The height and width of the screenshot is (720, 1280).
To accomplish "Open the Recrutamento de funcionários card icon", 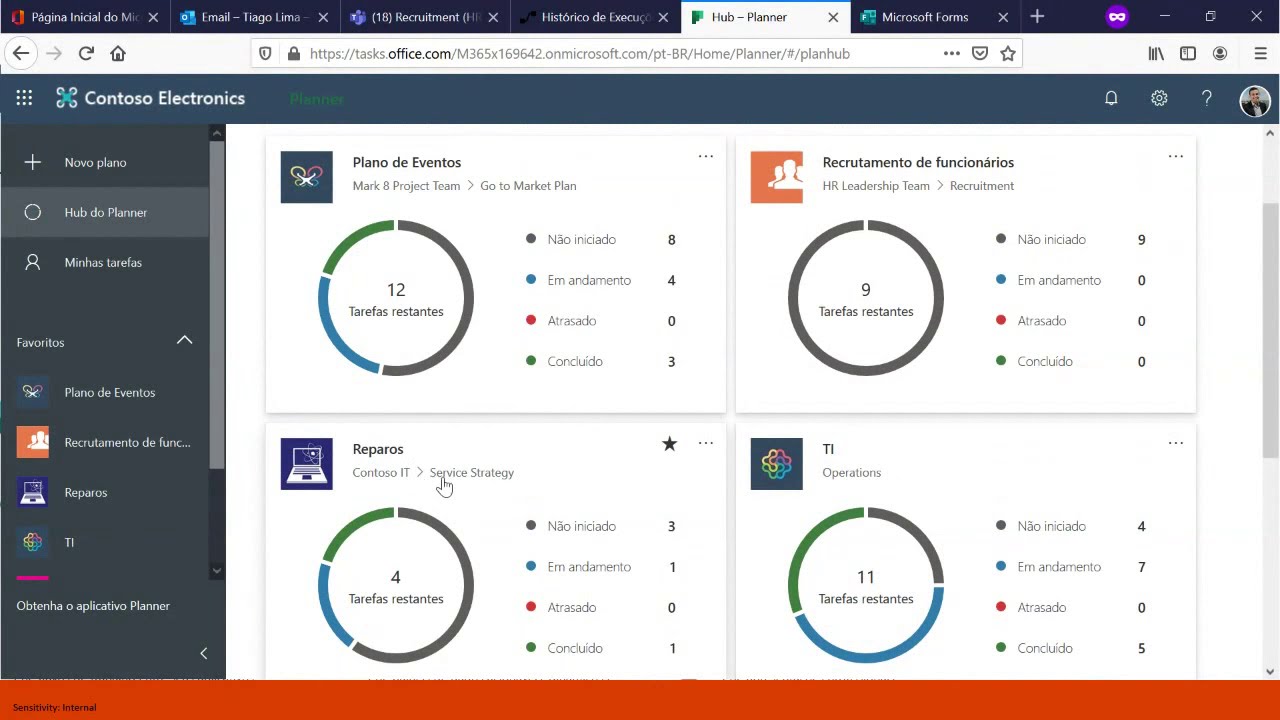I will 776,177.
